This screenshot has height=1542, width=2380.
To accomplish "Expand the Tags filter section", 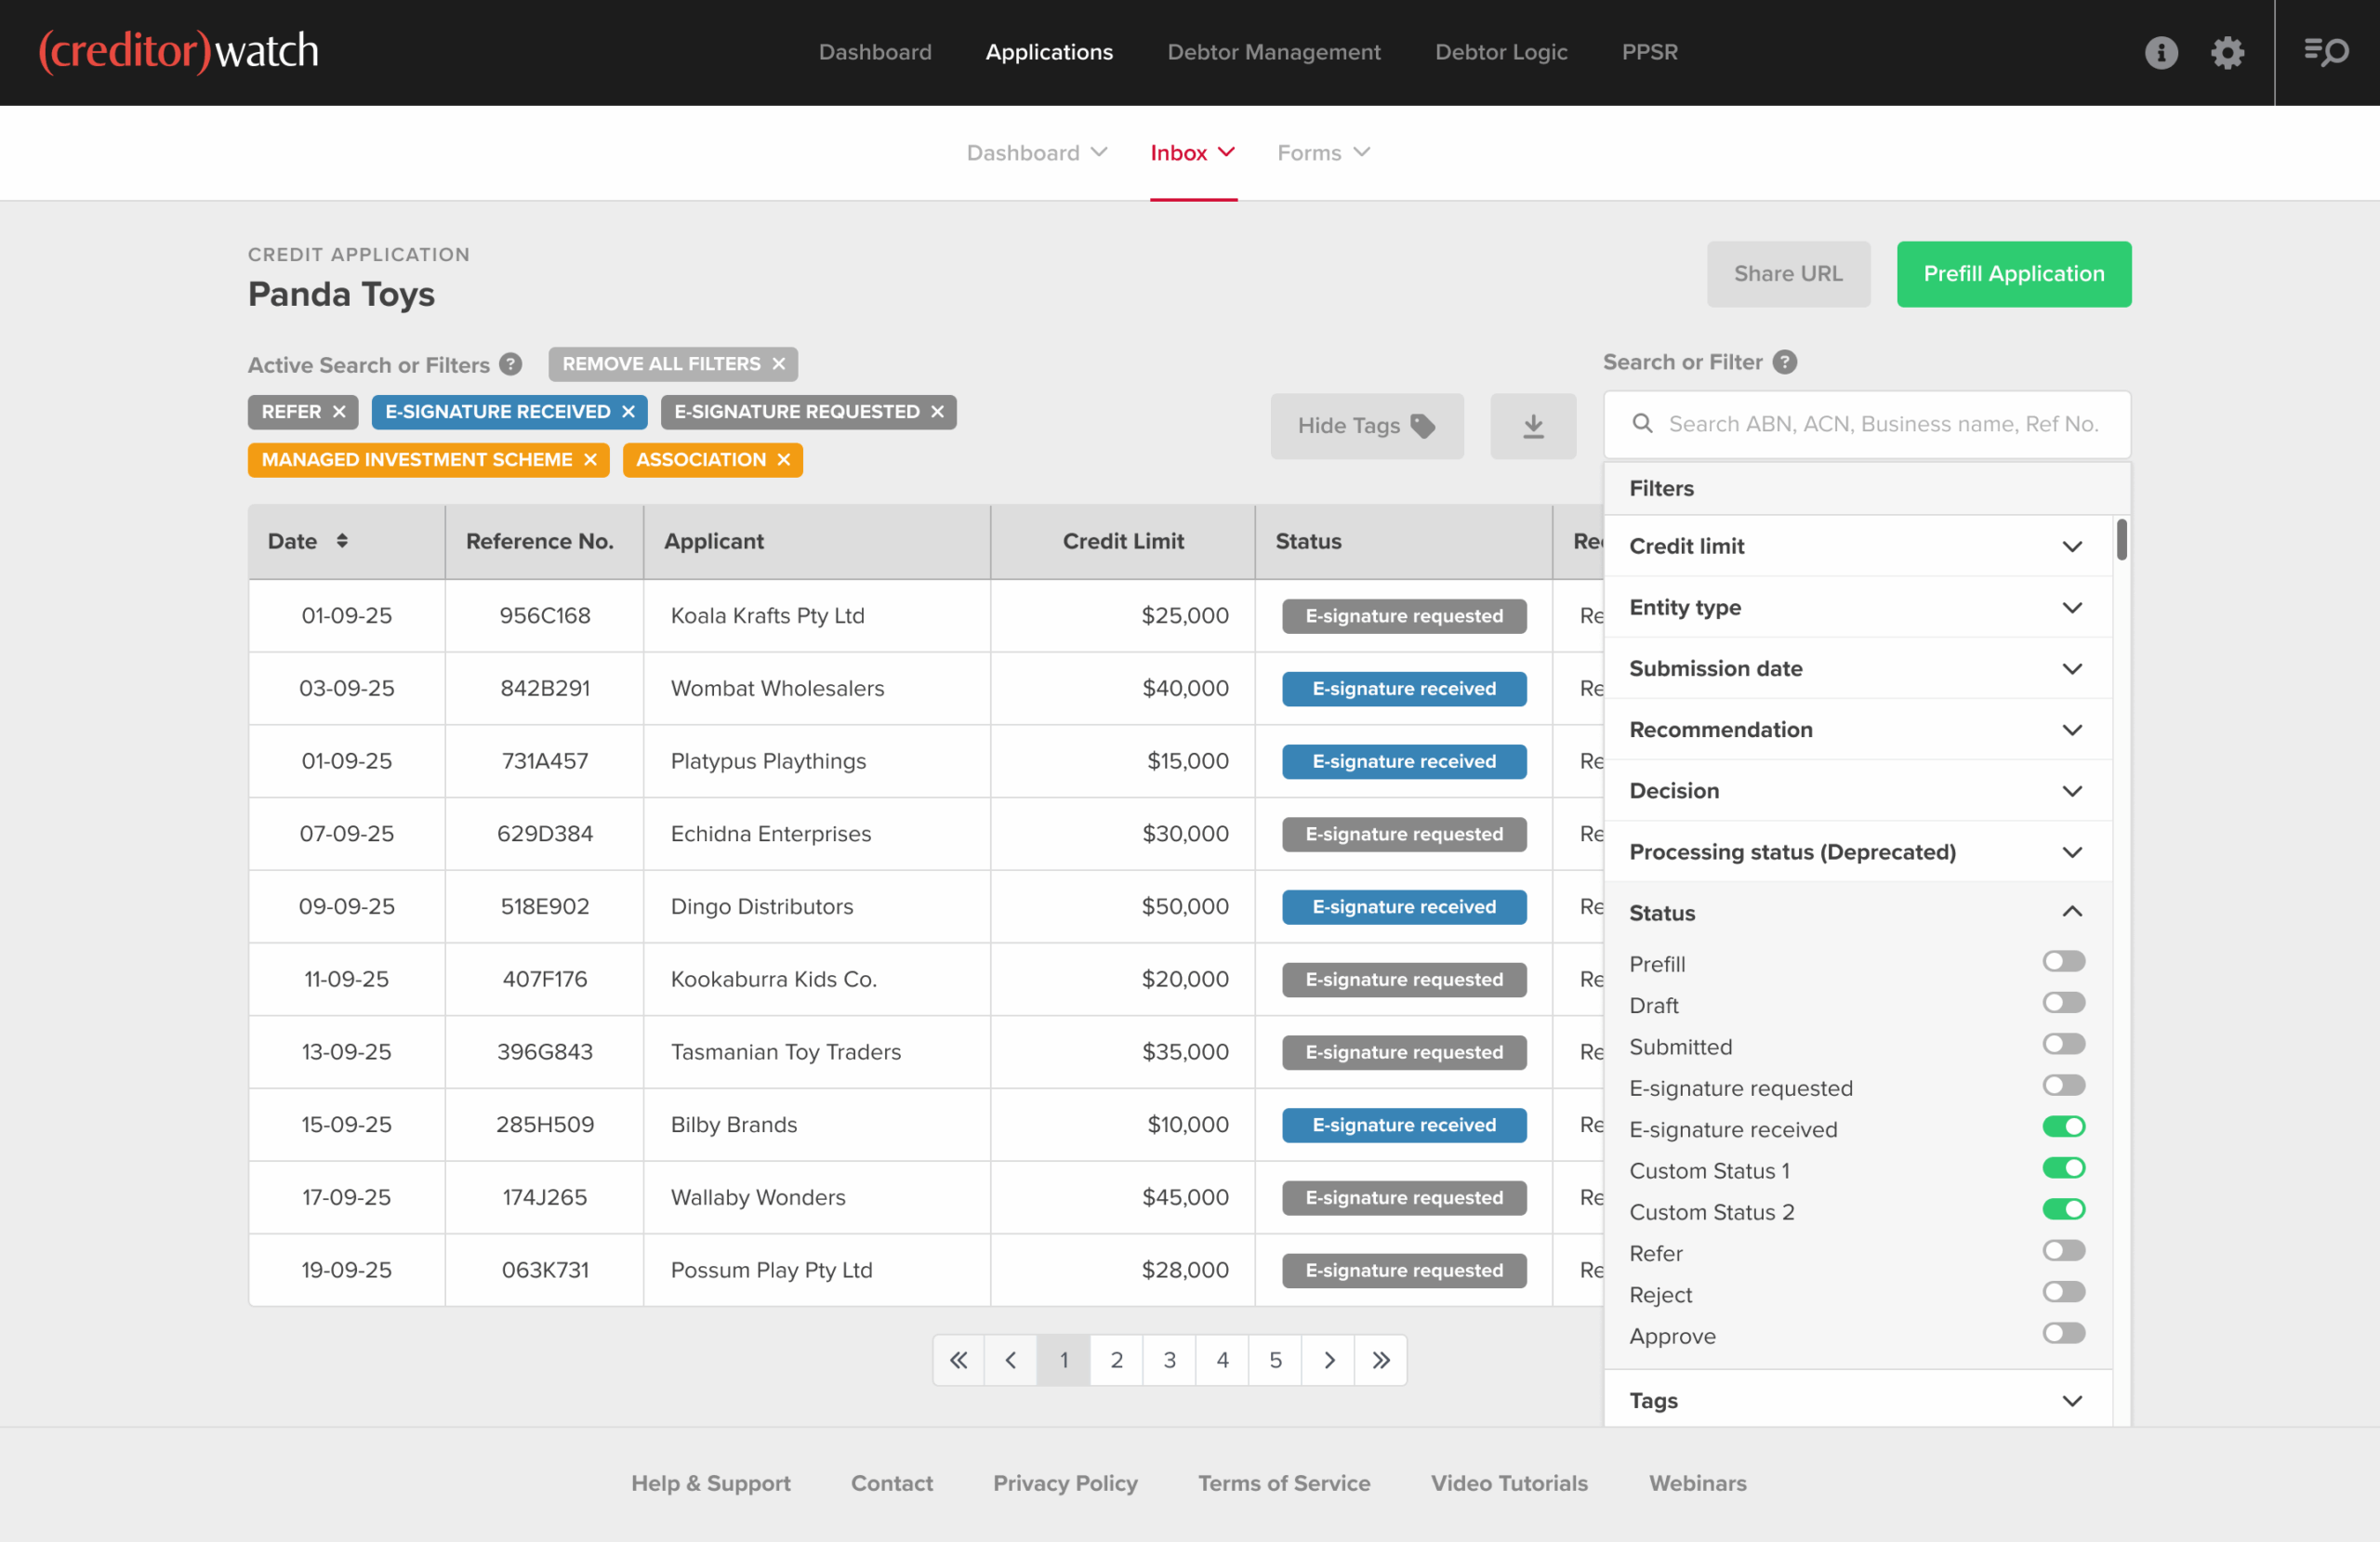I will point(2072,1400).
